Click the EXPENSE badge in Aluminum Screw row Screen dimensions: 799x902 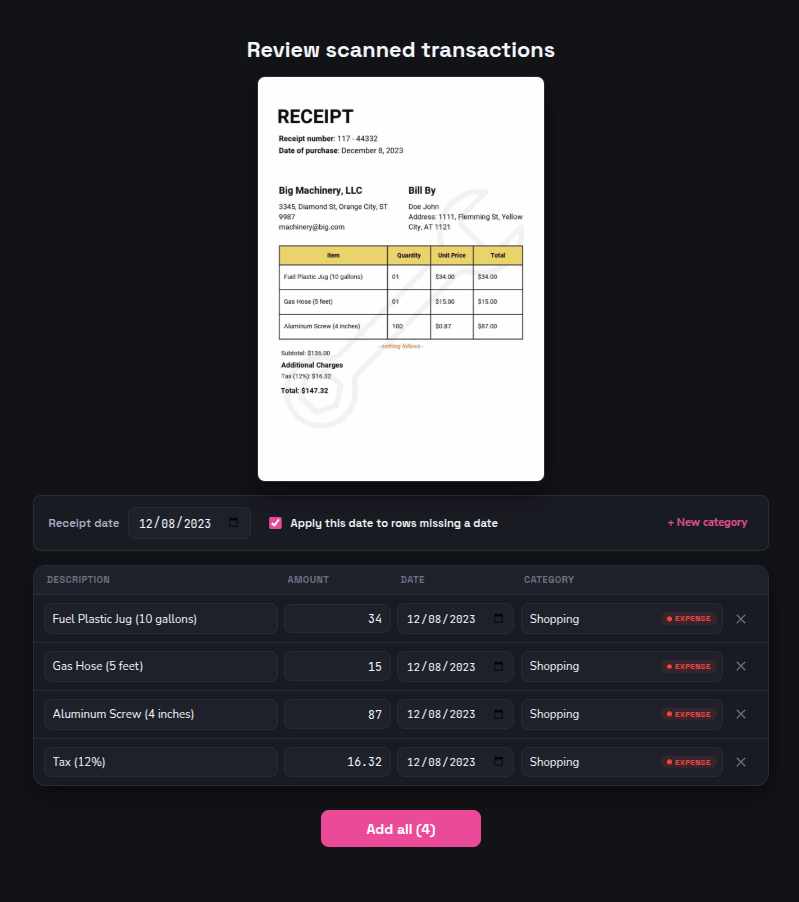click(689, 714)
